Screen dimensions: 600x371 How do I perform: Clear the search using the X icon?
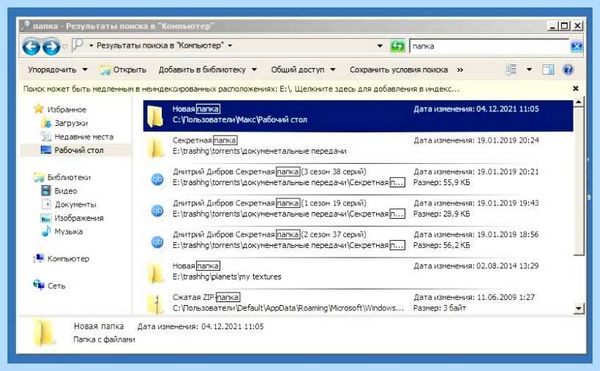[576, 47]
